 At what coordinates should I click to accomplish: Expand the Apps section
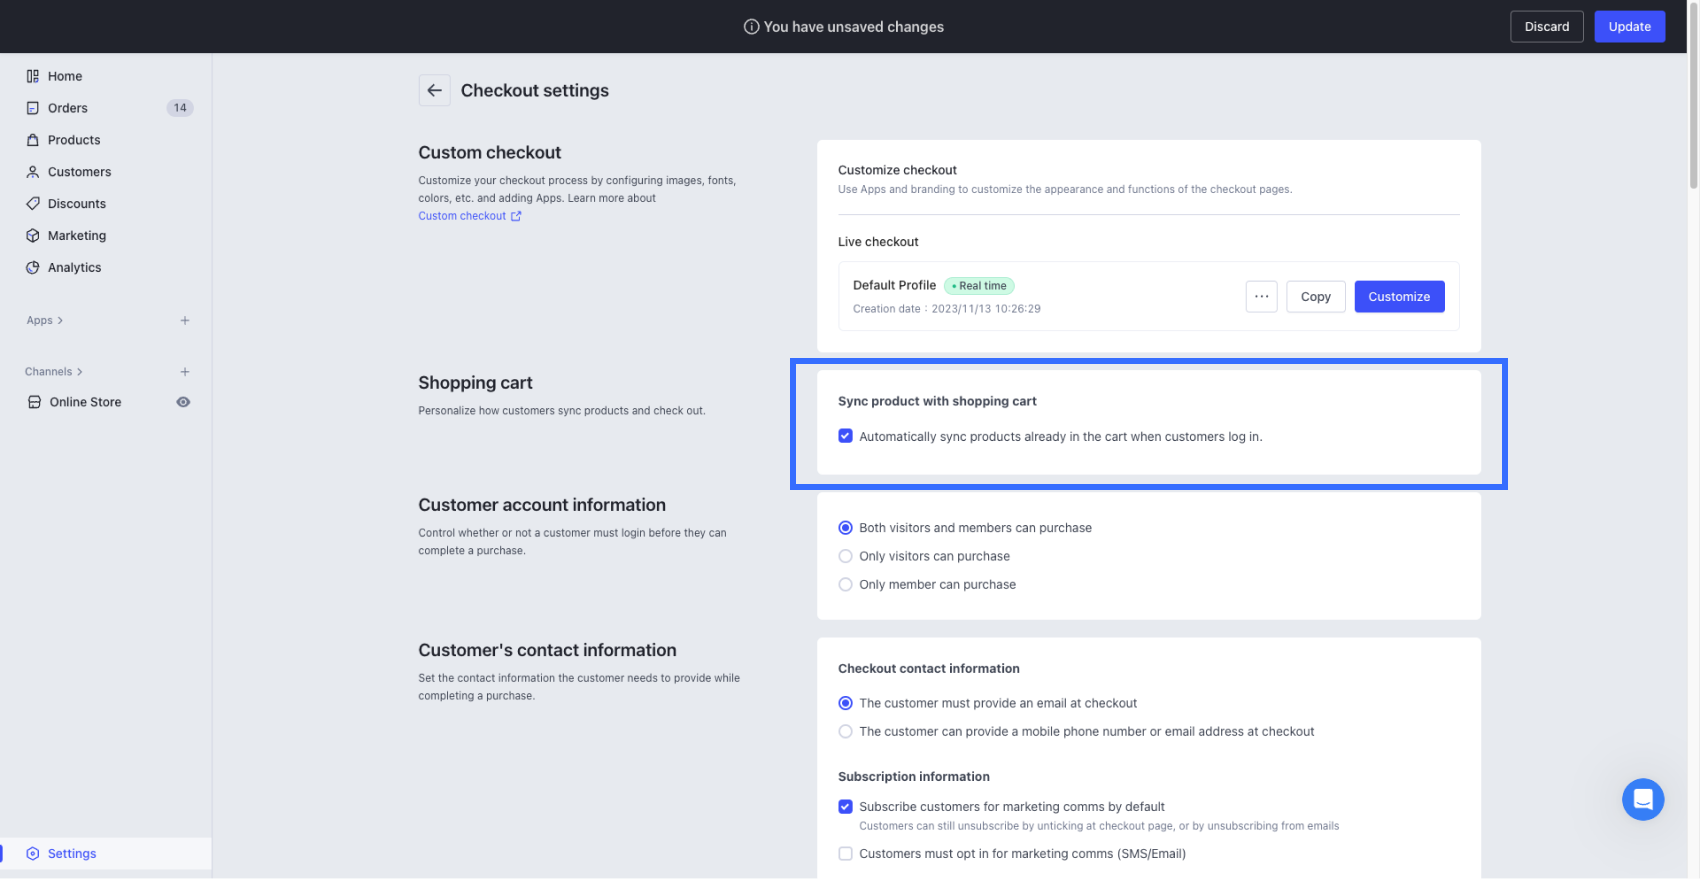coord(45,320)
